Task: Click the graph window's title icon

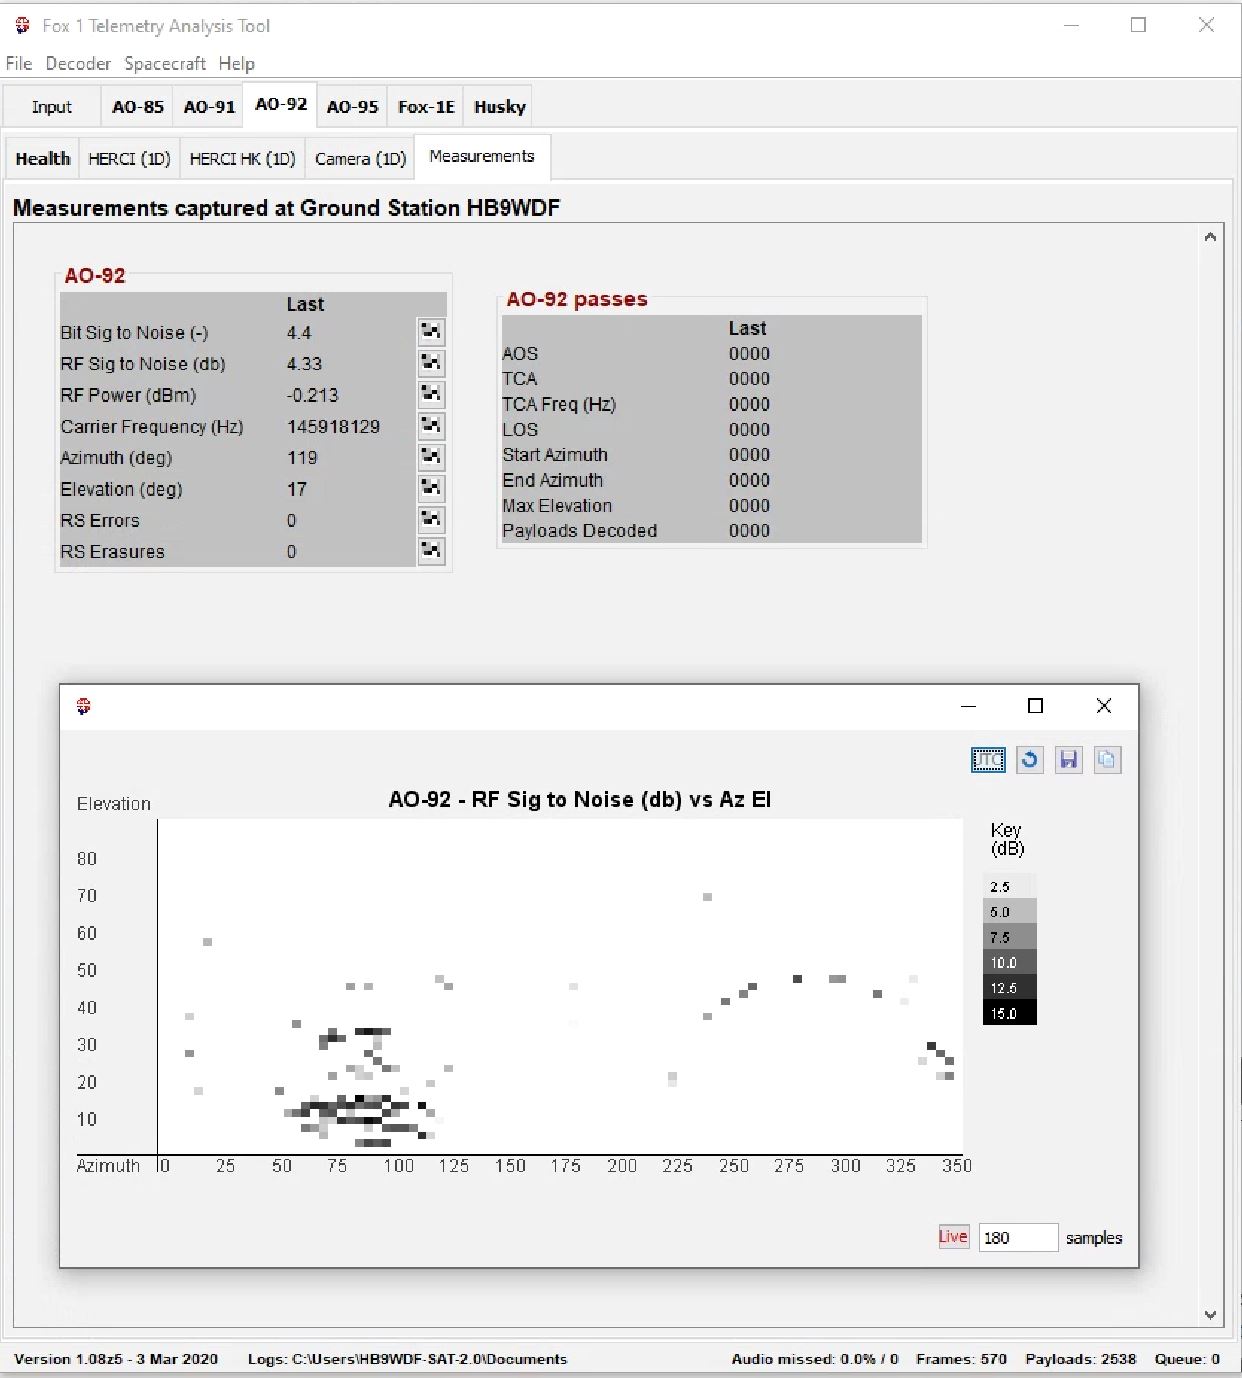Action: click(84, 706)
